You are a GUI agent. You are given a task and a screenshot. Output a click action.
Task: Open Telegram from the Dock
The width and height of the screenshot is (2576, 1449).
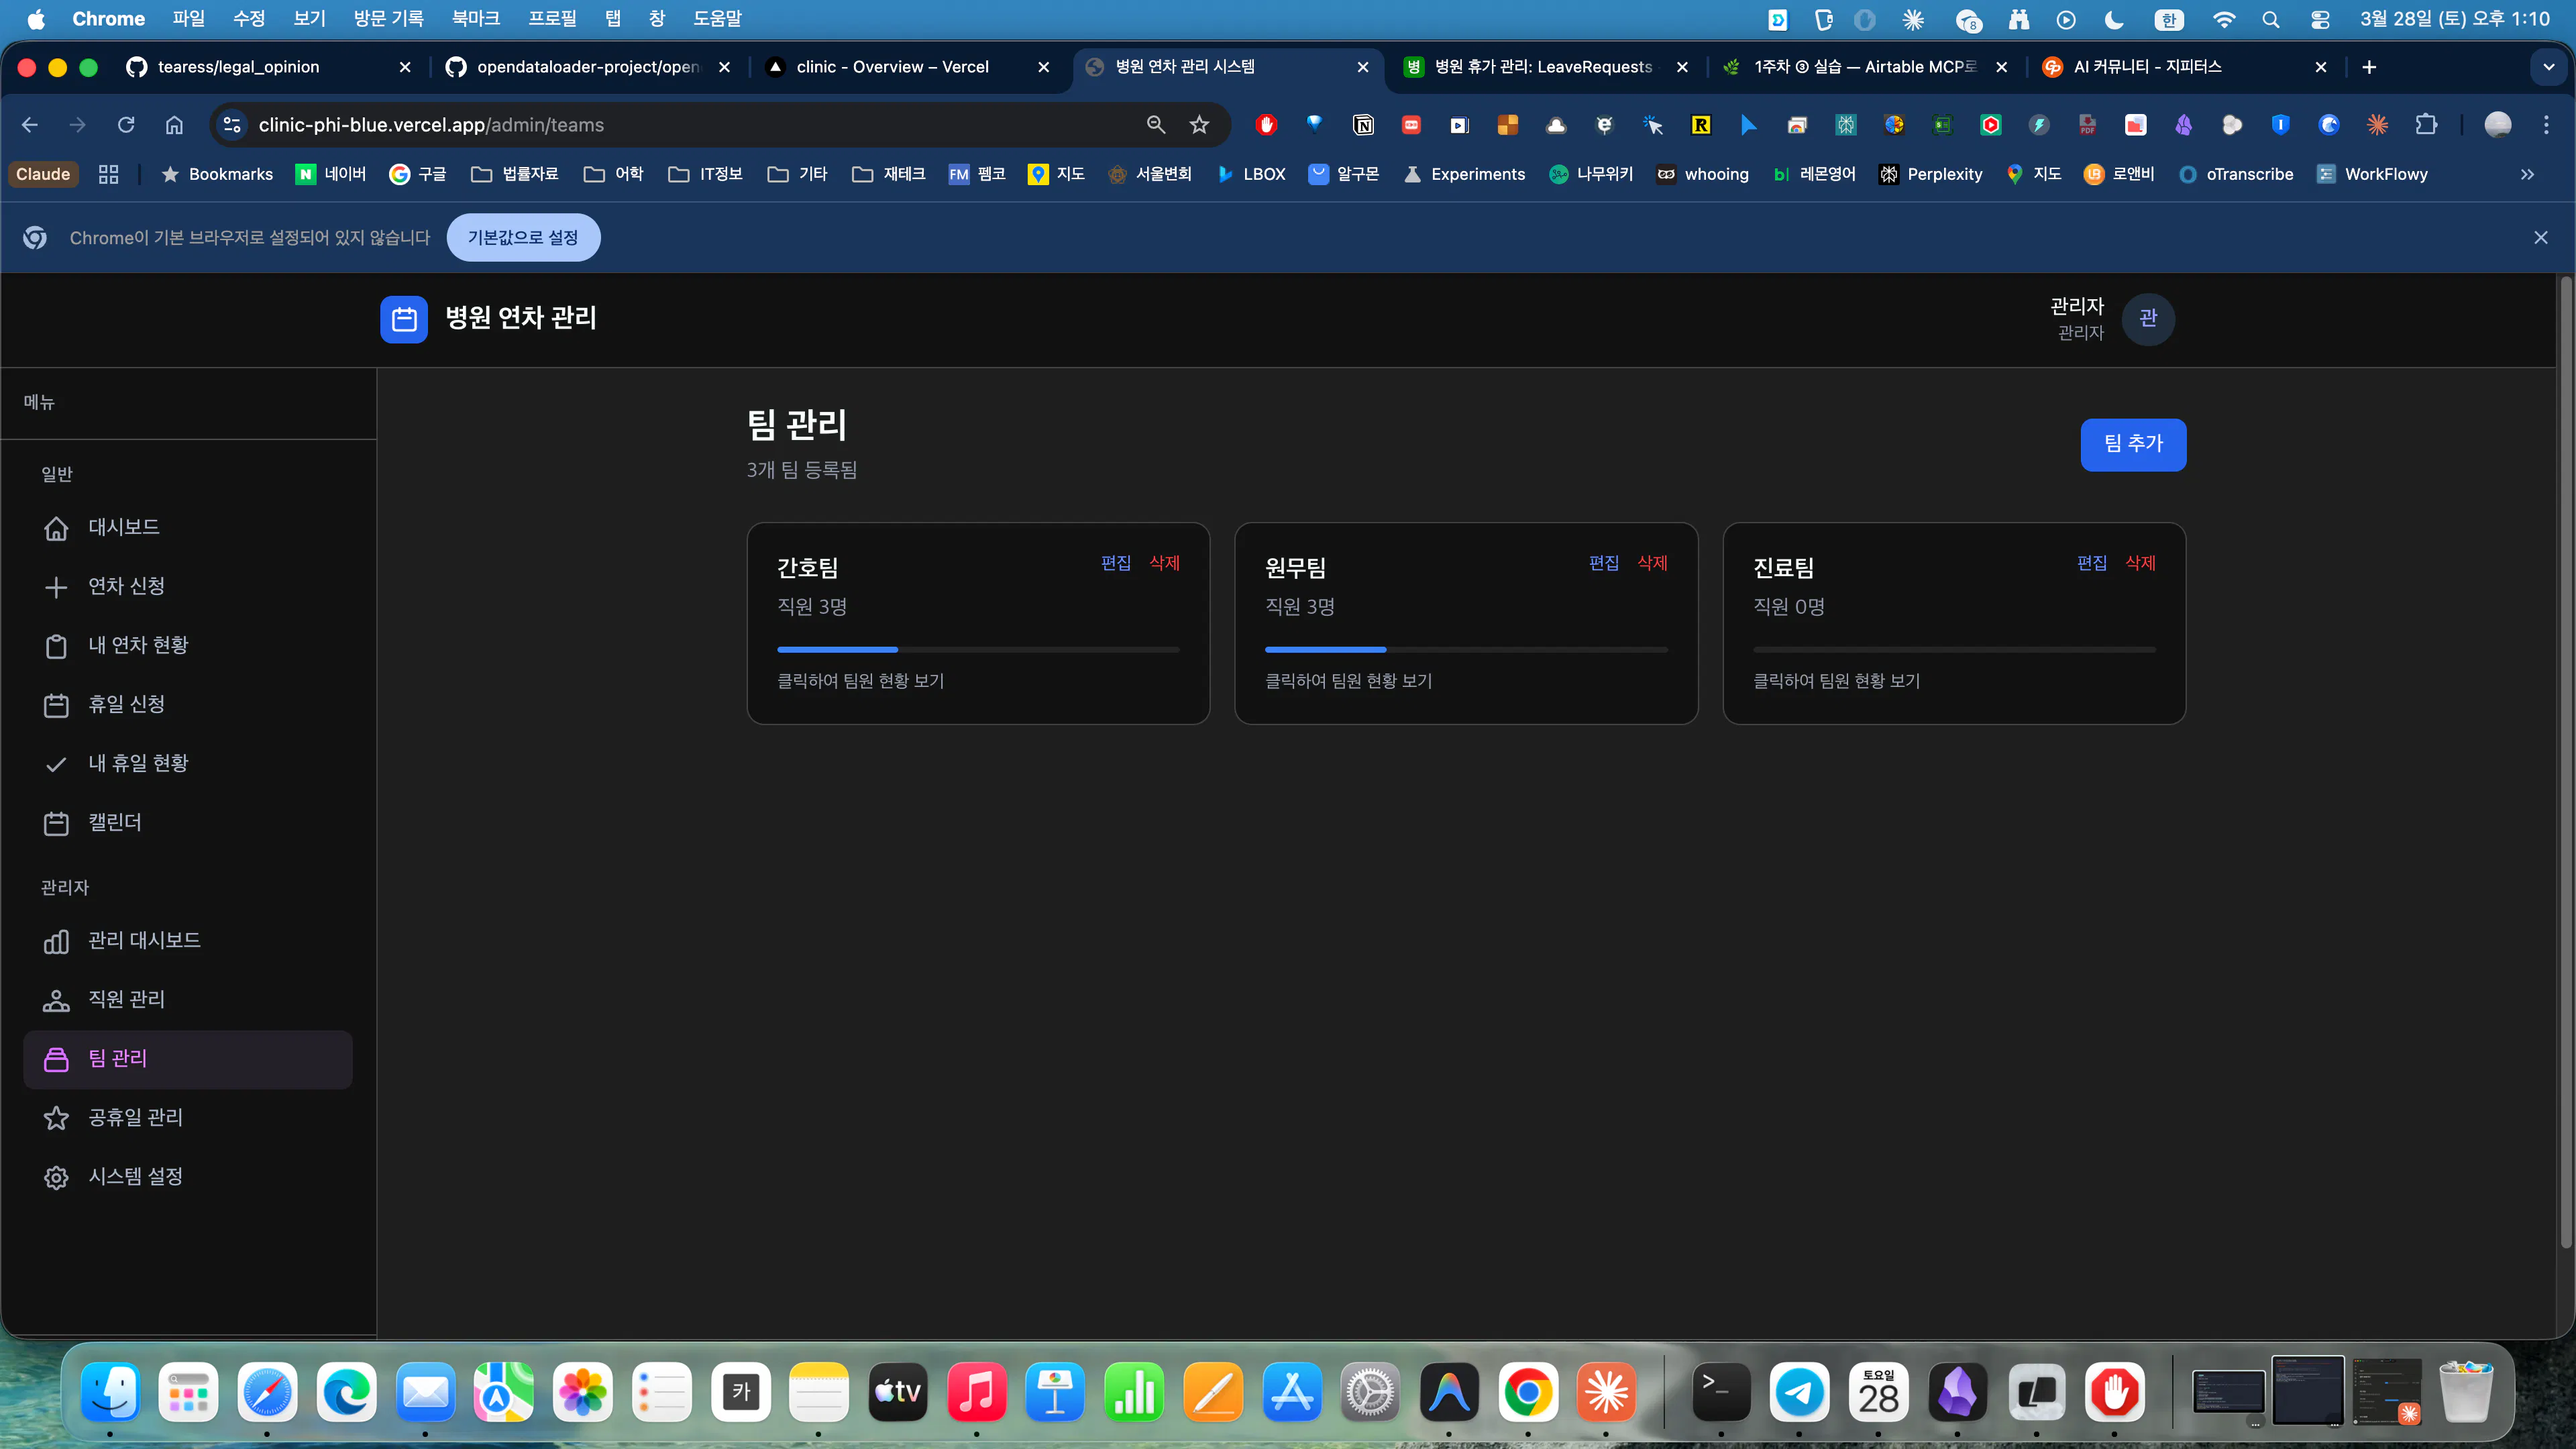click(1799, 1391)
